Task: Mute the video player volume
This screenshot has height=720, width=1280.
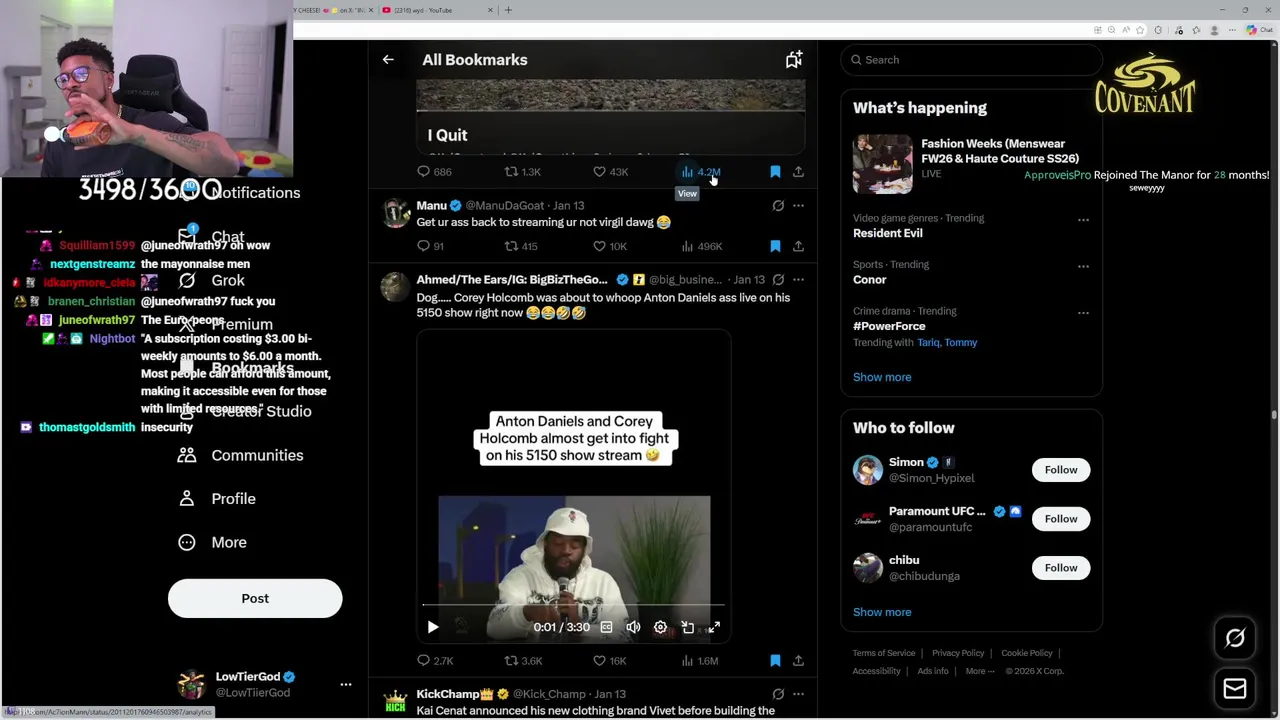Action: (x=633, y=627)
